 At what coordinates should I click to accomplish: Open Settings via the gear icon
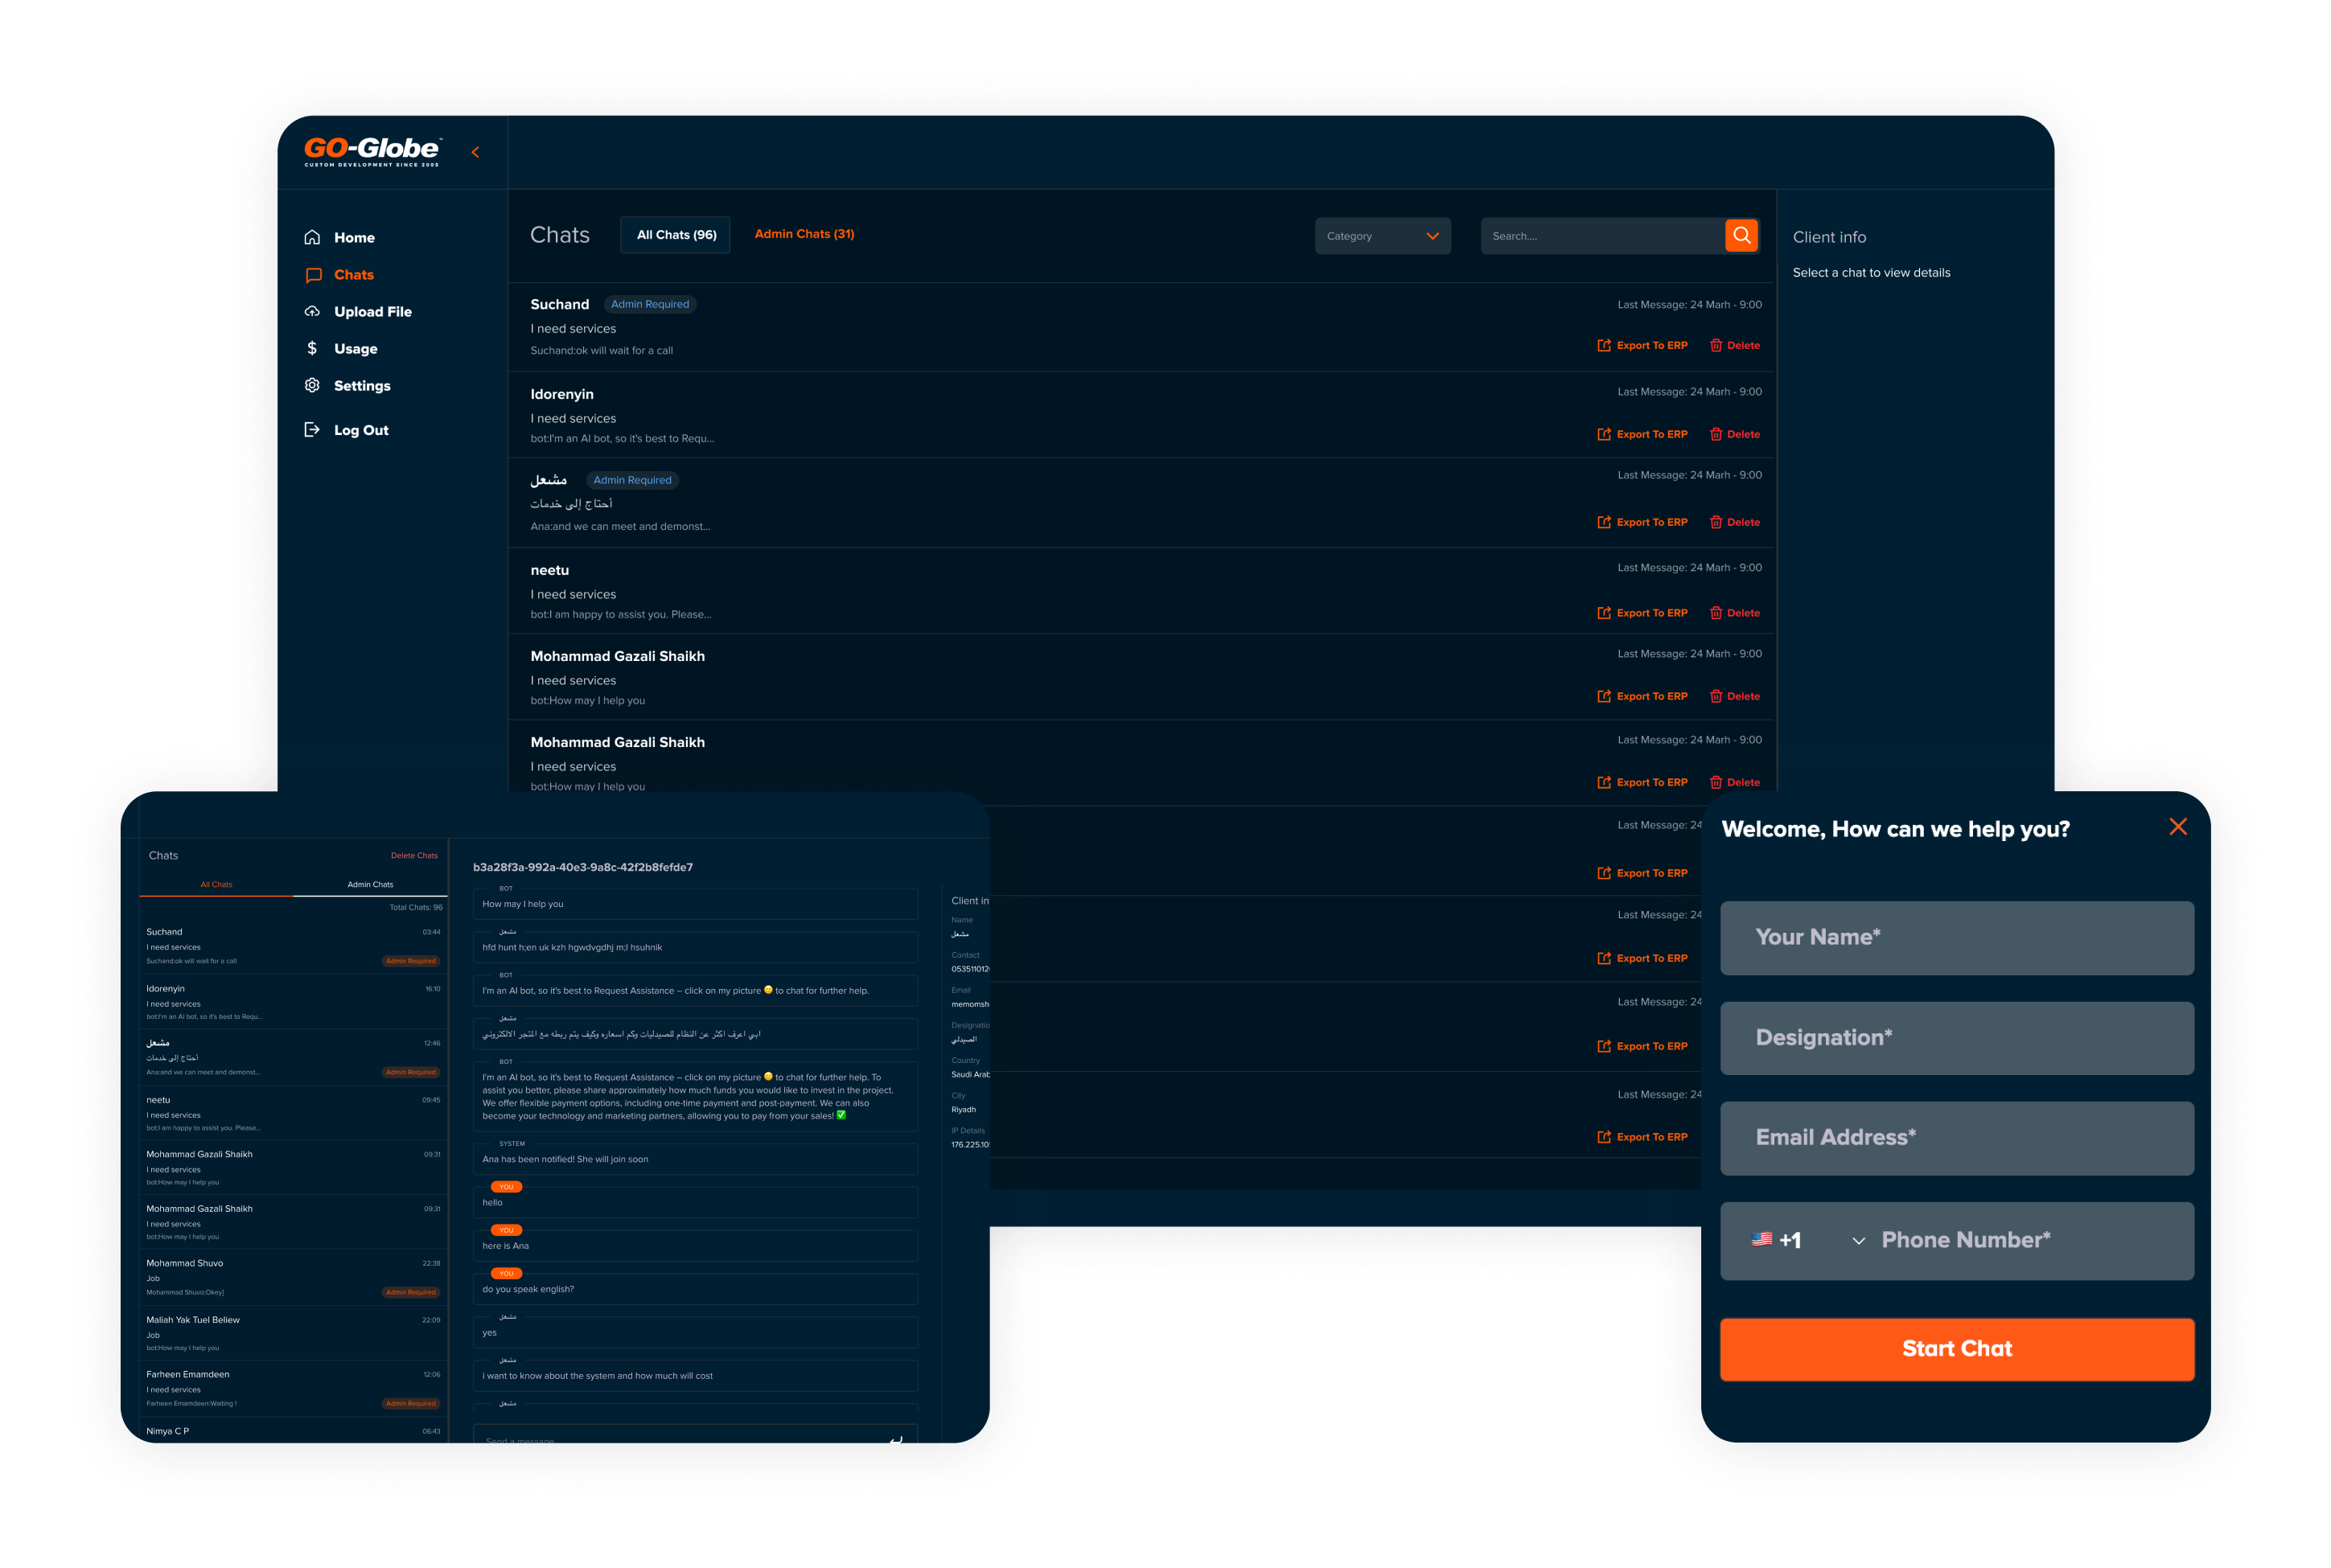[312, 385]
